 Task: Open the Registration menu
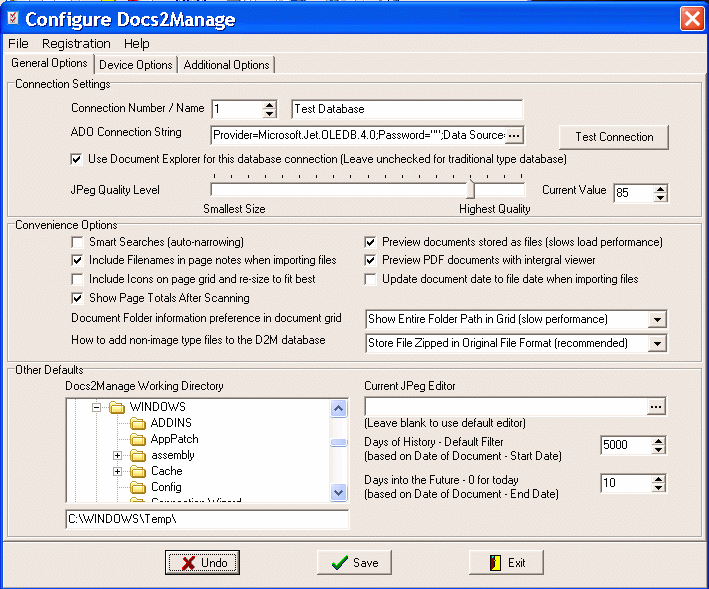76,43
